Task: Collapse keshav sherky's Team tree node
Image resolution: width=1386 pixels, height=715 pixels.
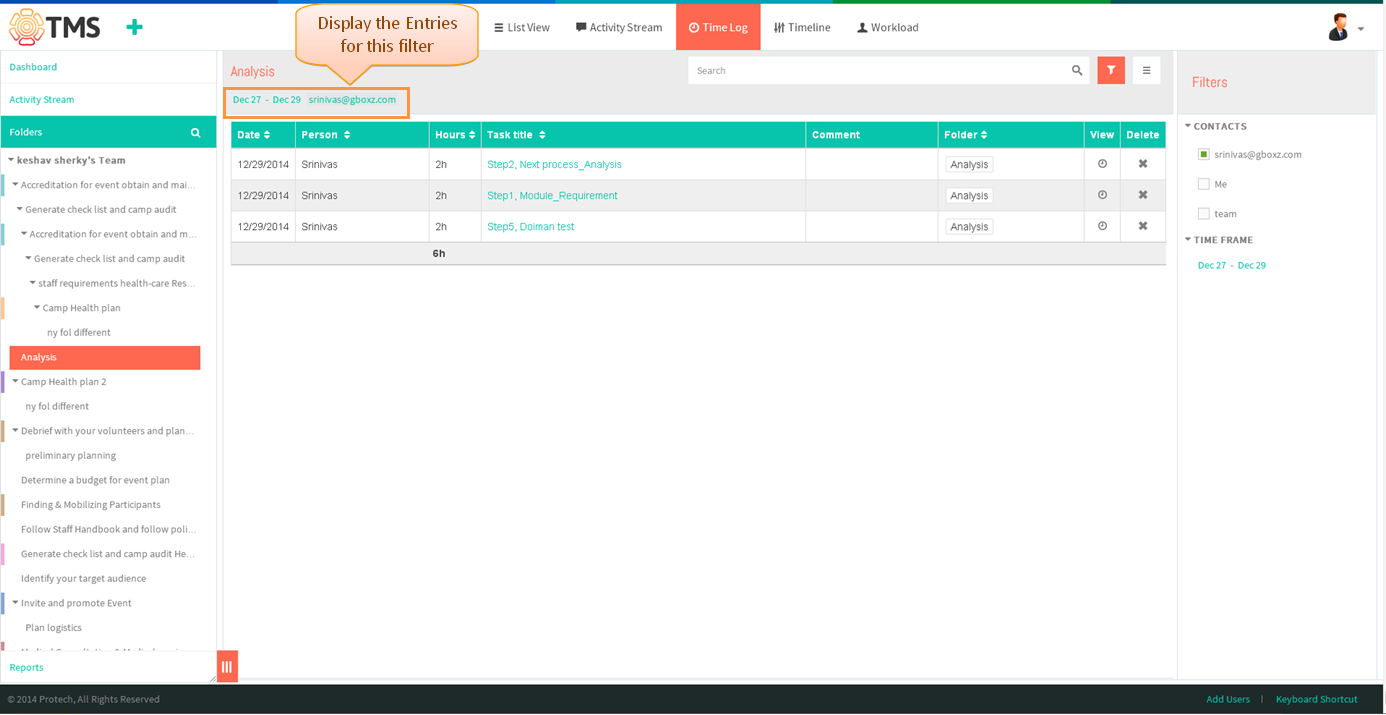Action: point(11,160)
